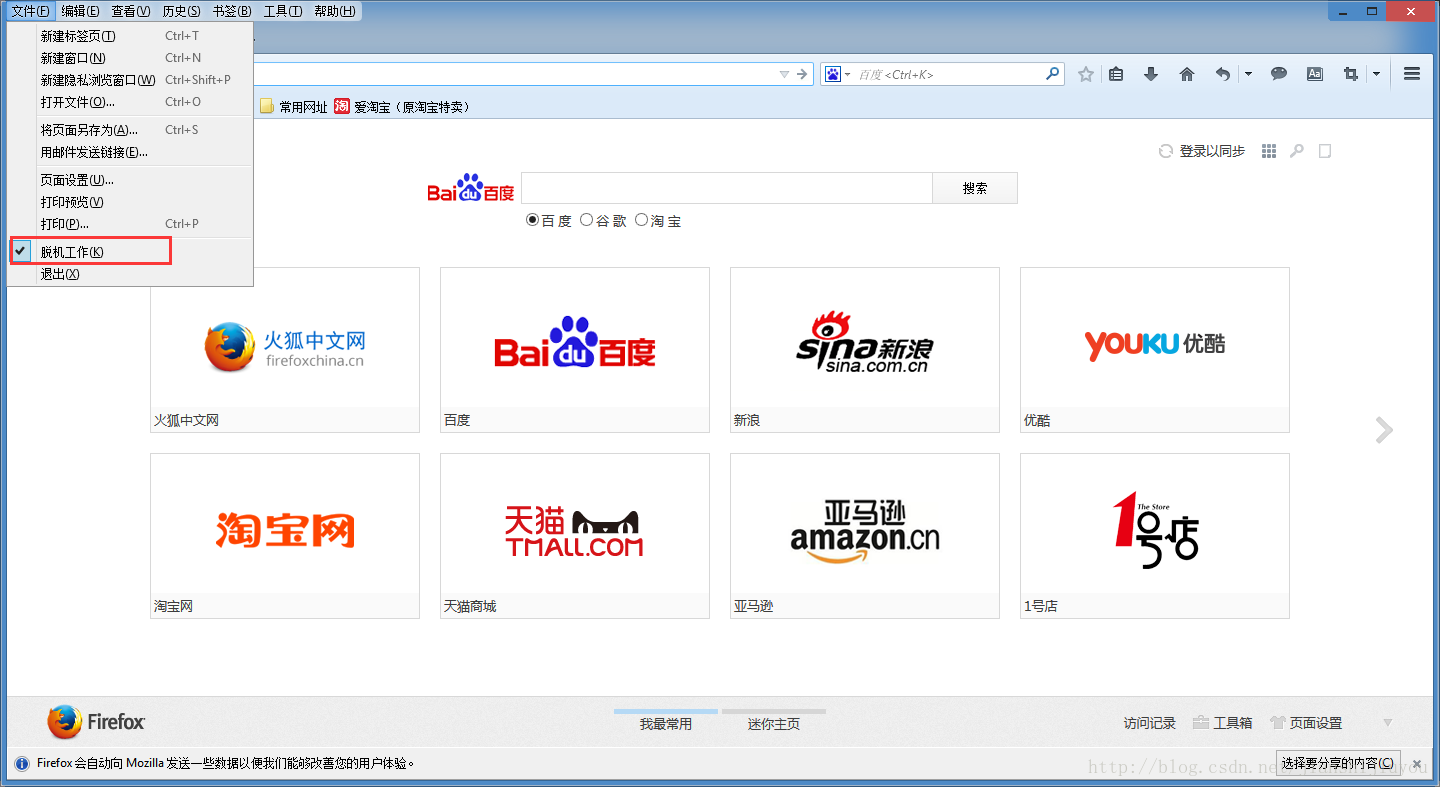The image size is (1440, 787).
Task: Open 文件 menu in menu bar
Action: pyautogui.click(x=30, y=11)
